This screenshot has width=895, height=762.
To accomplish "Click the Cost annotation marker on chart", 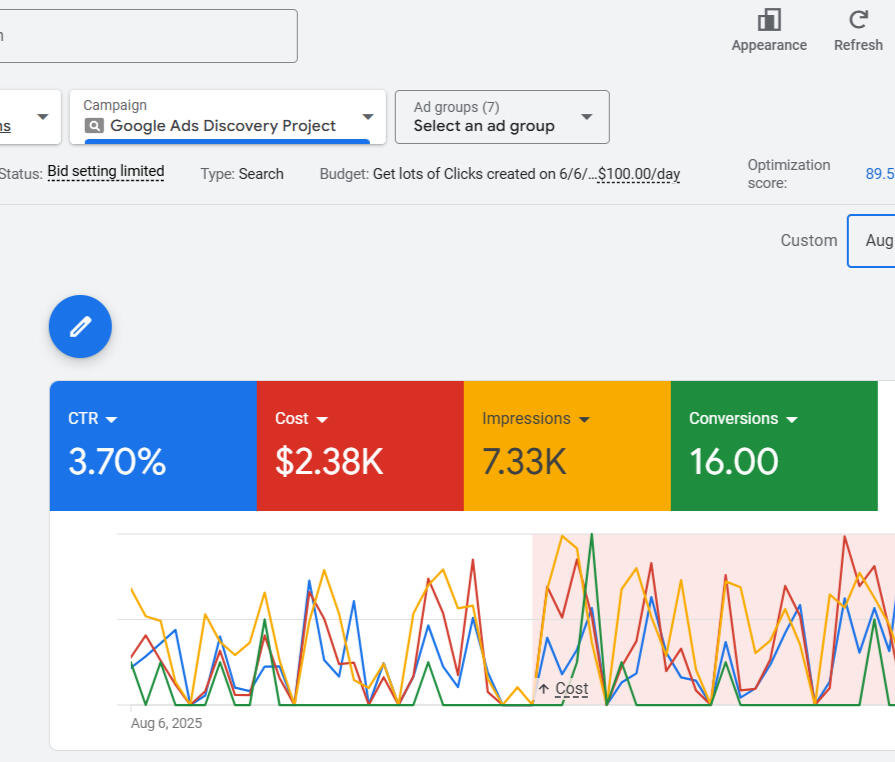I will (x=563, y=689).
